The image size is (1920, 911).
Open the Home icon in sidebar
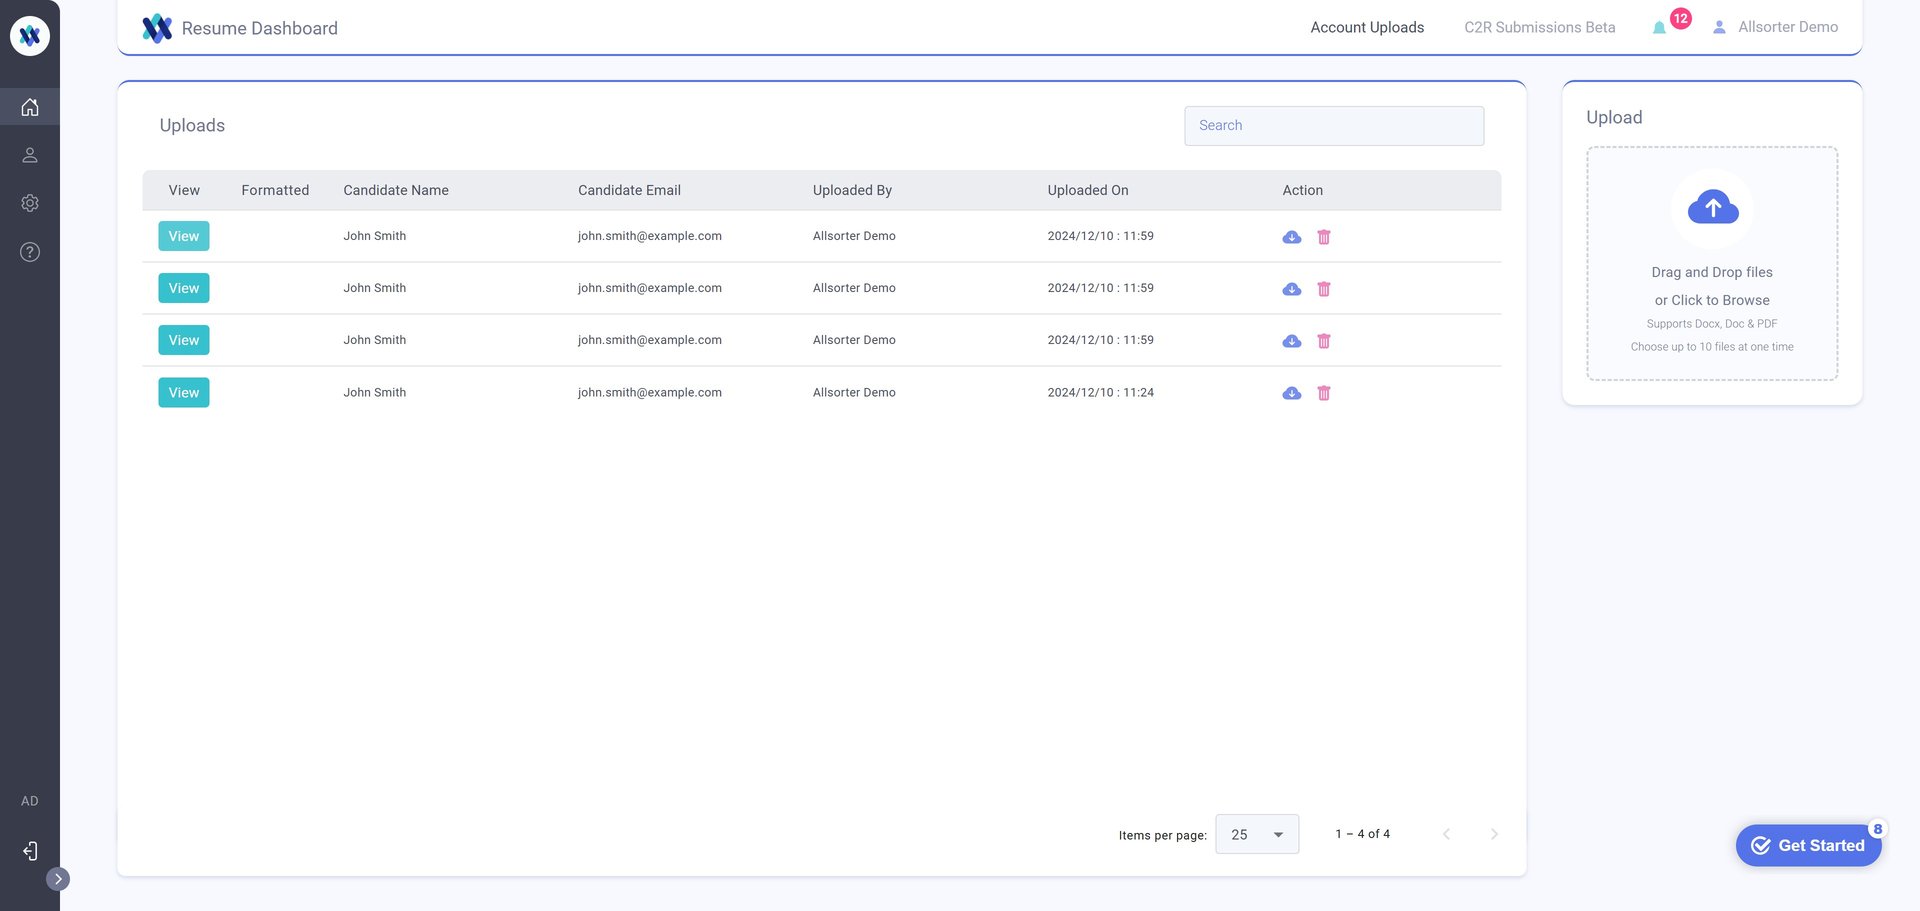tap(30, 107)
